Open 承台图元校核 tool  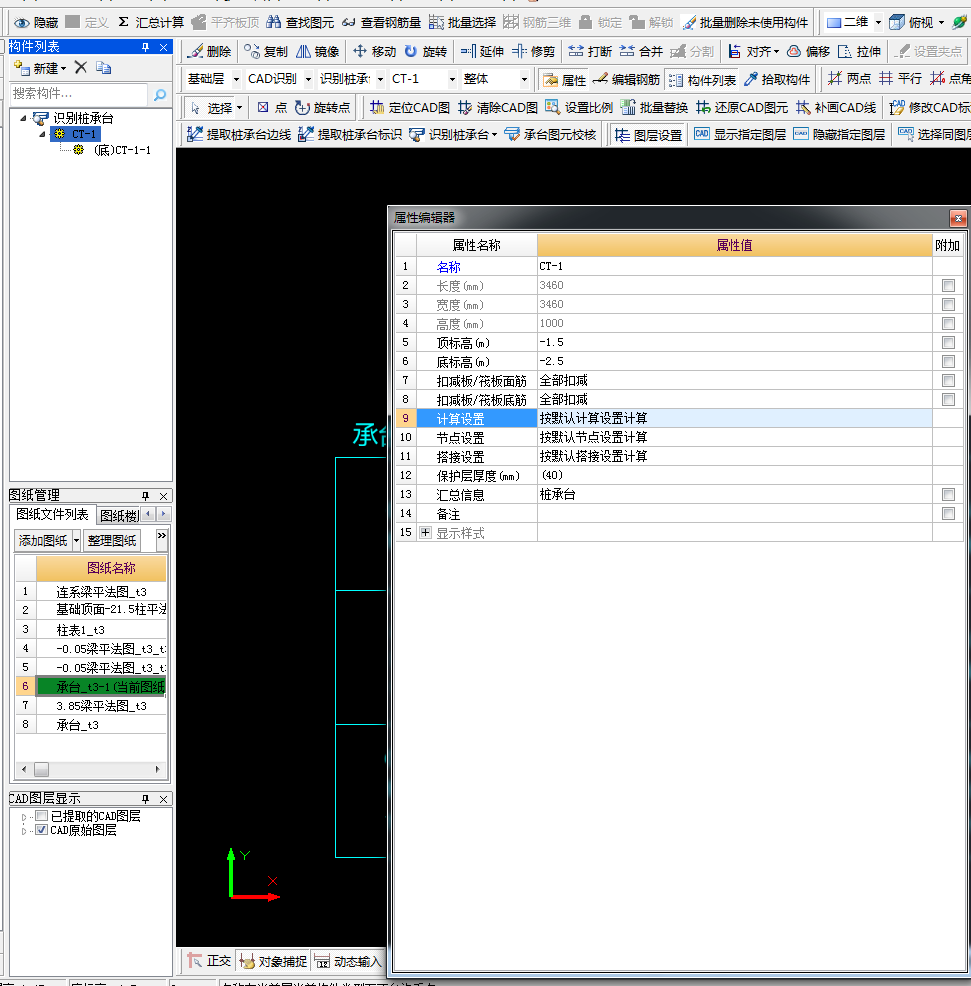pos(551,134)
